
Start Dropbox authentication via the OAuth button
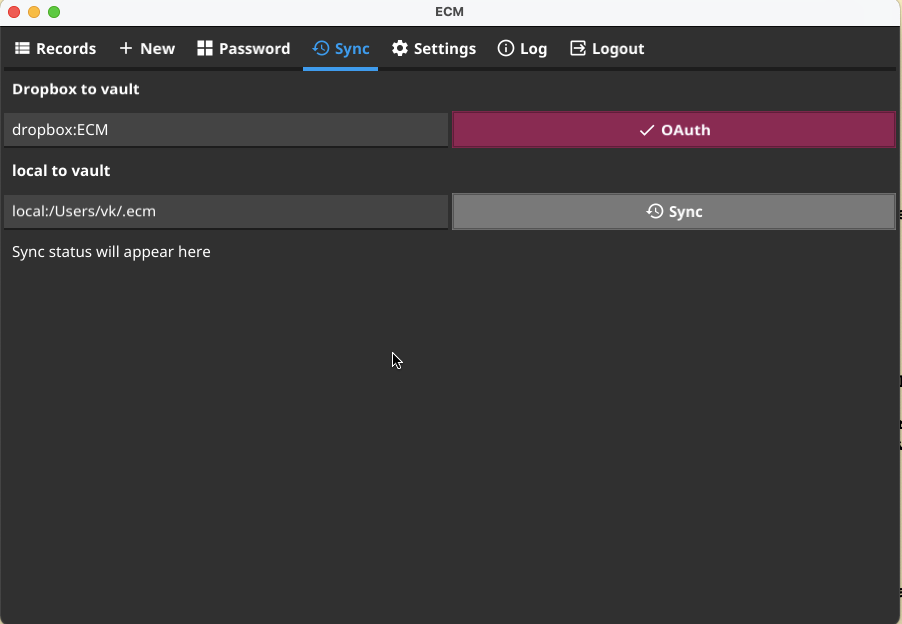coord(673,130)
